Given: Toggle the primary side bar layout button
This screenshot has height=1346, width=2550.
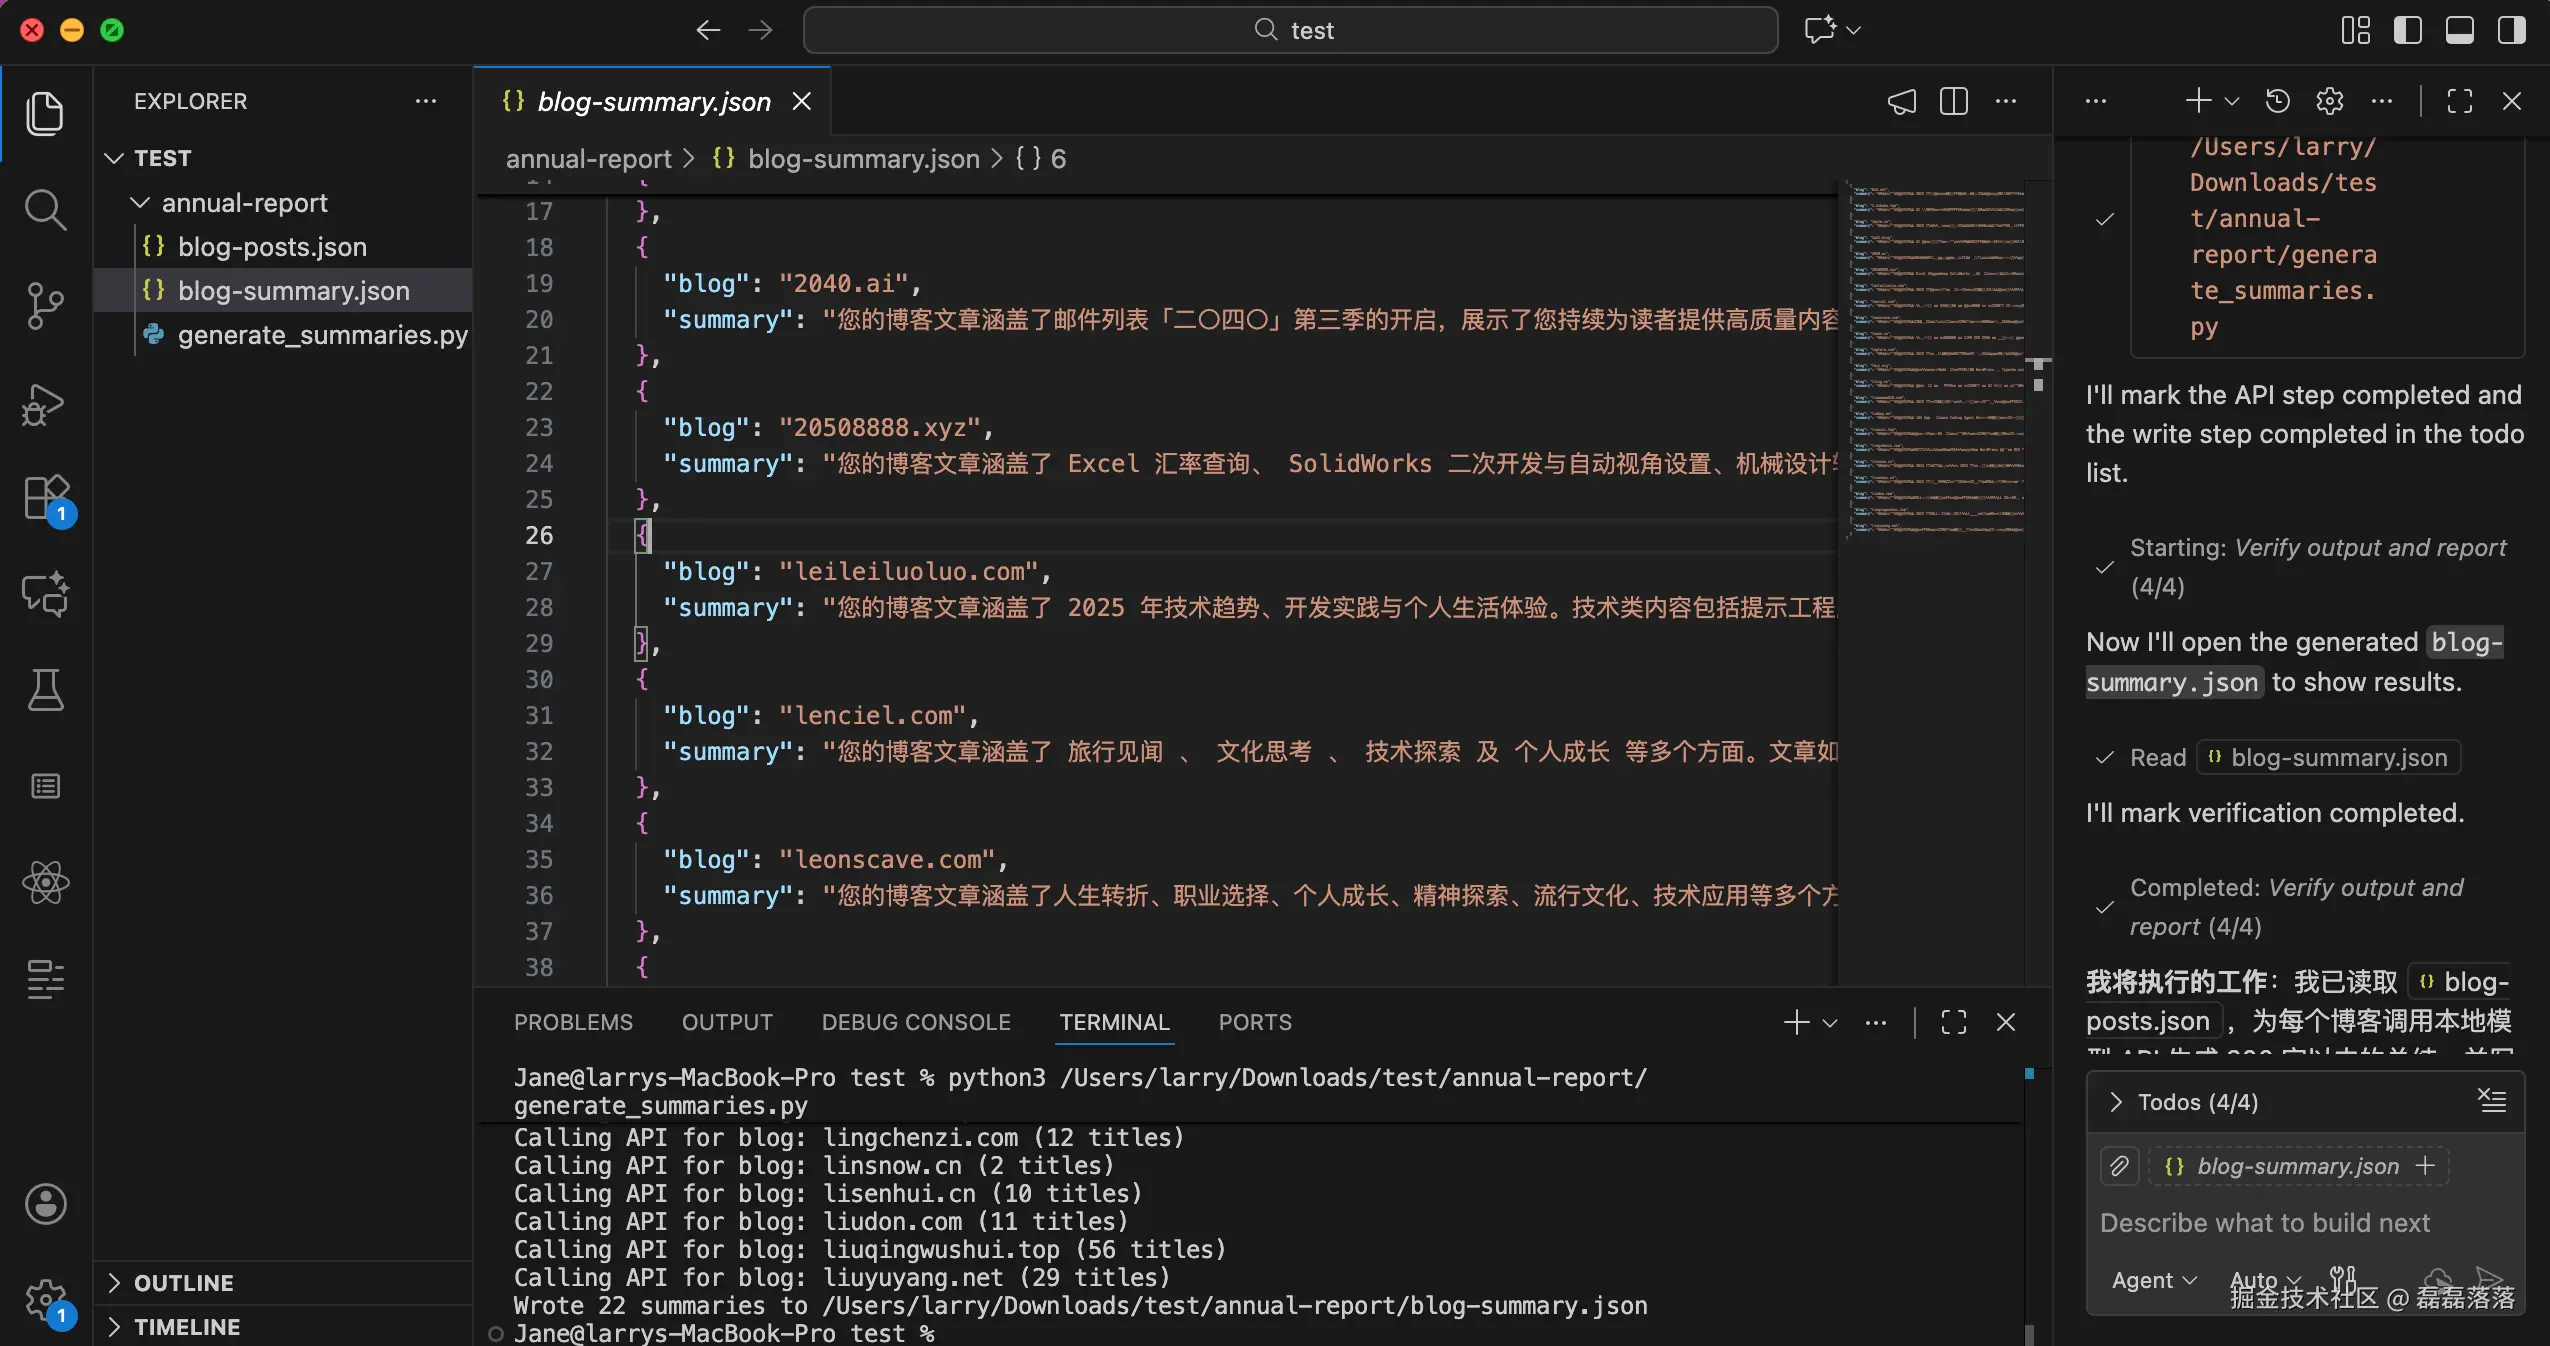Looking at the screenshot, I should (2407, 30).
